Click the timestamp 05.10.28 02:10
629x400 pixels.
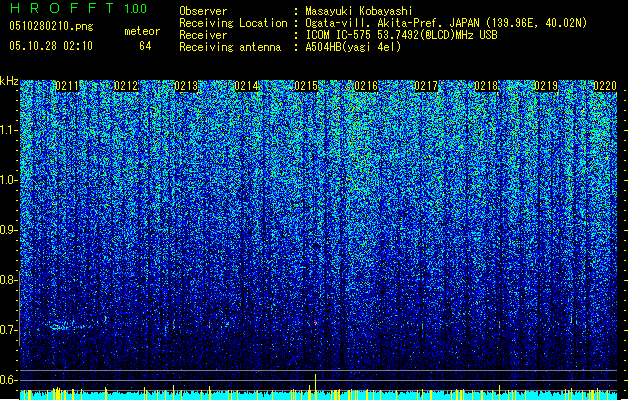click(x=51, y=46)
